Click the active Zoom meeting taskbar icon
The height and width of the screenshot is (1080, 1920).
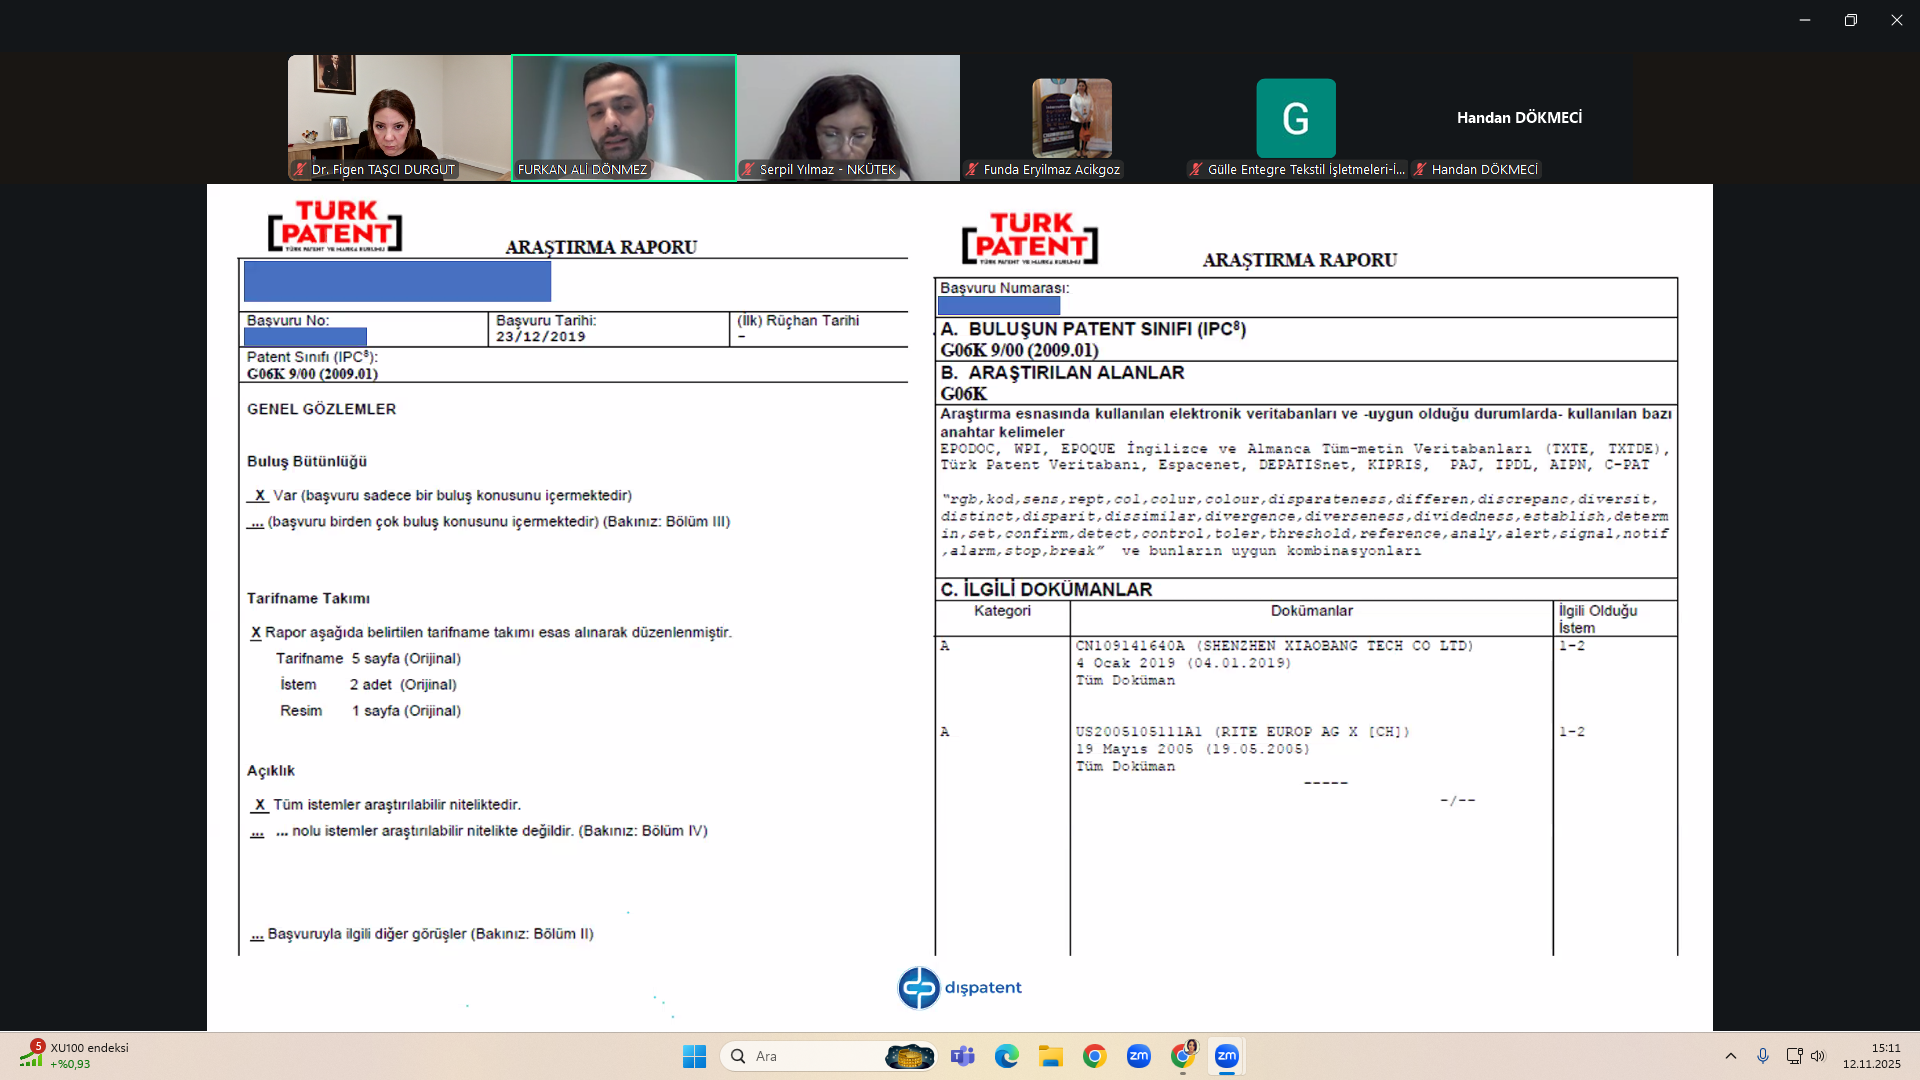click(1226, 1056)
